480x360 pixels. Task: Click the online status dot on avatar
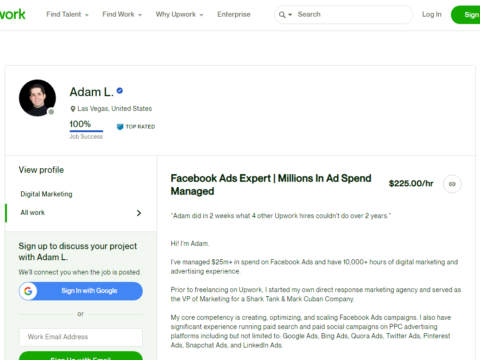pos(51,112)
